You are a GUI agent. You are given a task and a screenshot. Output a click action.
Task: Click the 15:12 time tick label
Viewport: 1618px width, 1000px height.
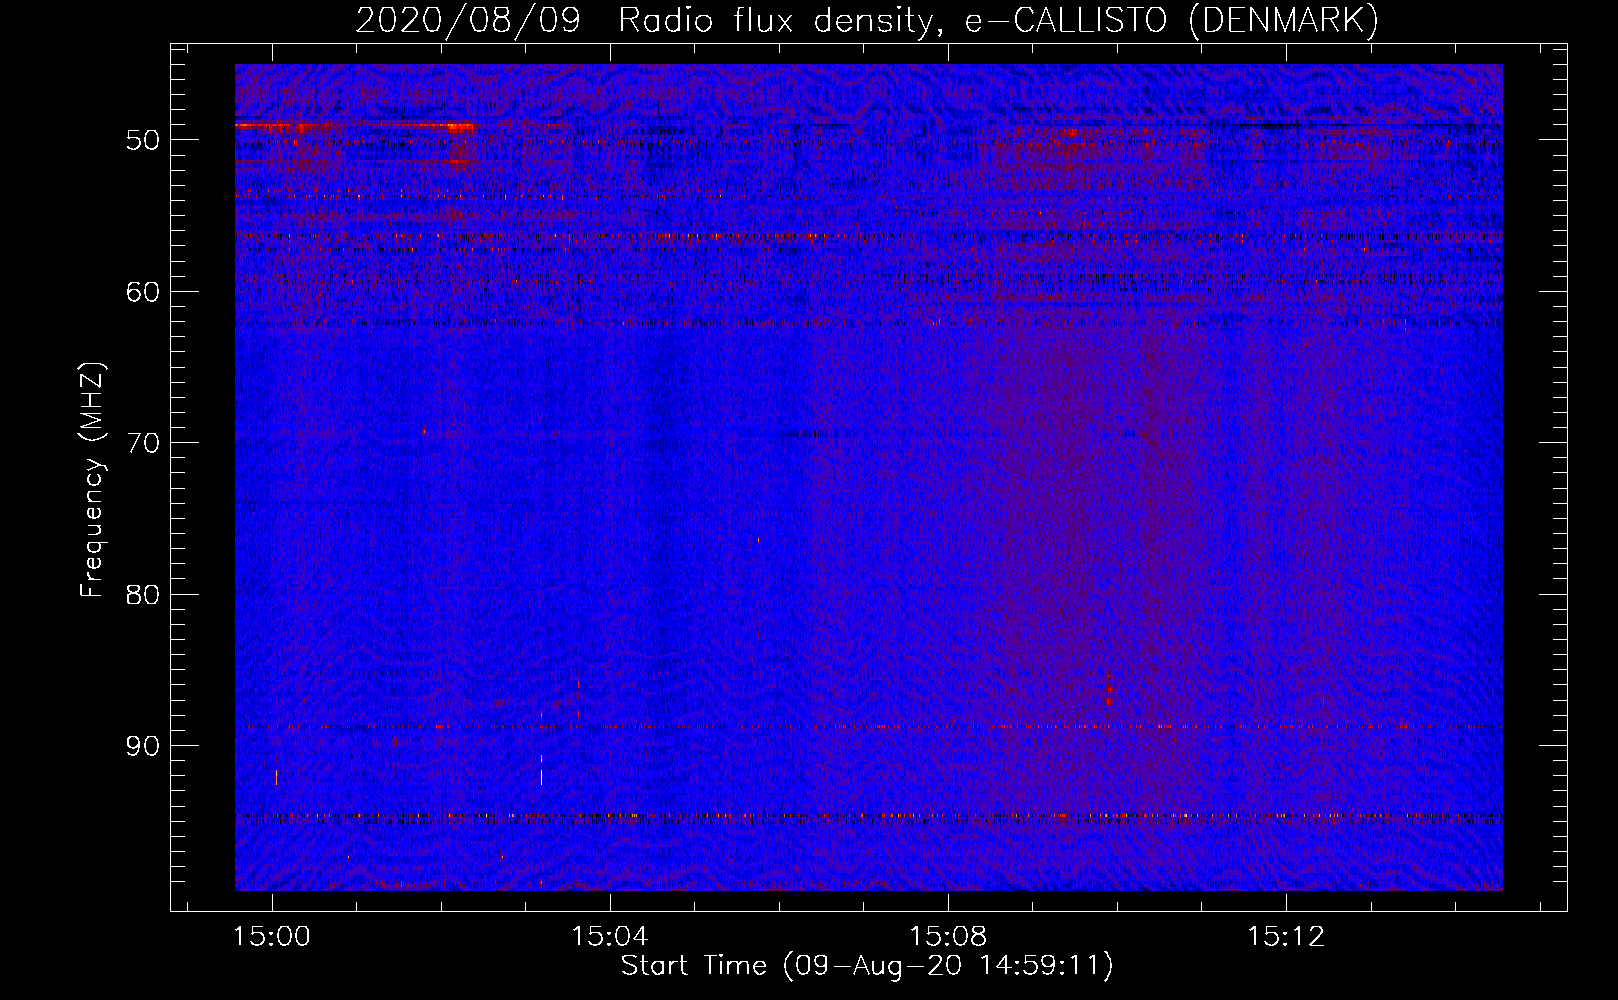(1286, 937)
